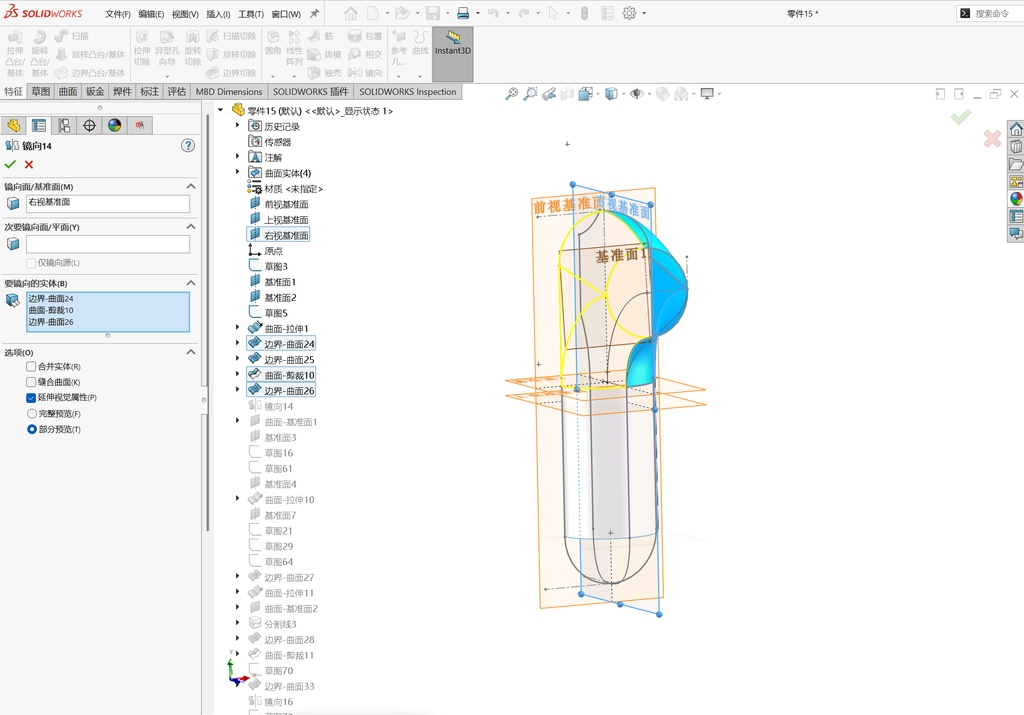Click the Hide/Show Items eye icon
The height and width of the screenshot is (715, 1024).
pos(636,94)
